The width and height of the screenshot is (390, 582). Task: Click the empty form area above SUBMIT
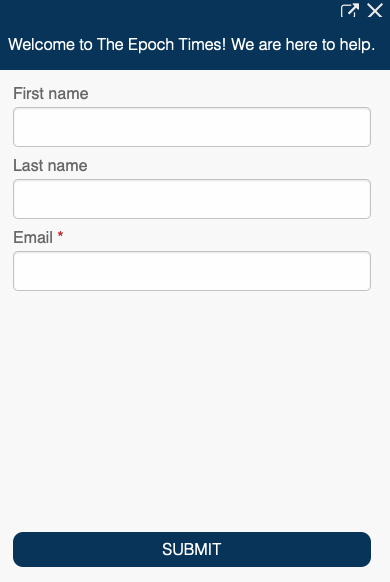click(192, 411)
